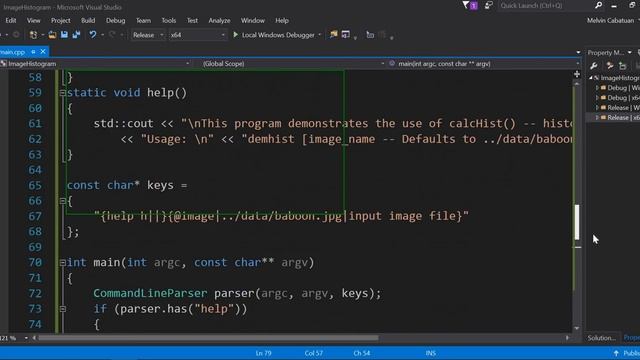Open the Property Manager panel options dropdown
The height and width of the screenshot is (360, 640).
[x=629, y=52]
